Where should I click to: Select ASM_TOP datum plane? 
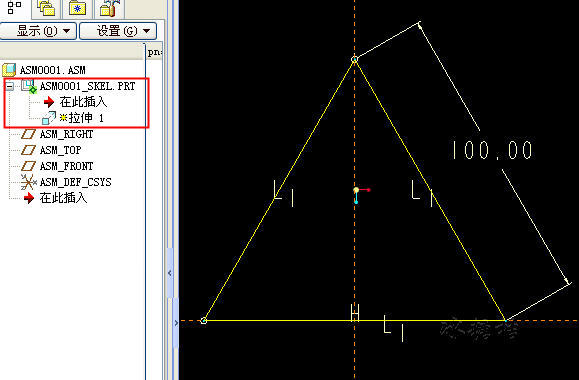click(61, 150)
